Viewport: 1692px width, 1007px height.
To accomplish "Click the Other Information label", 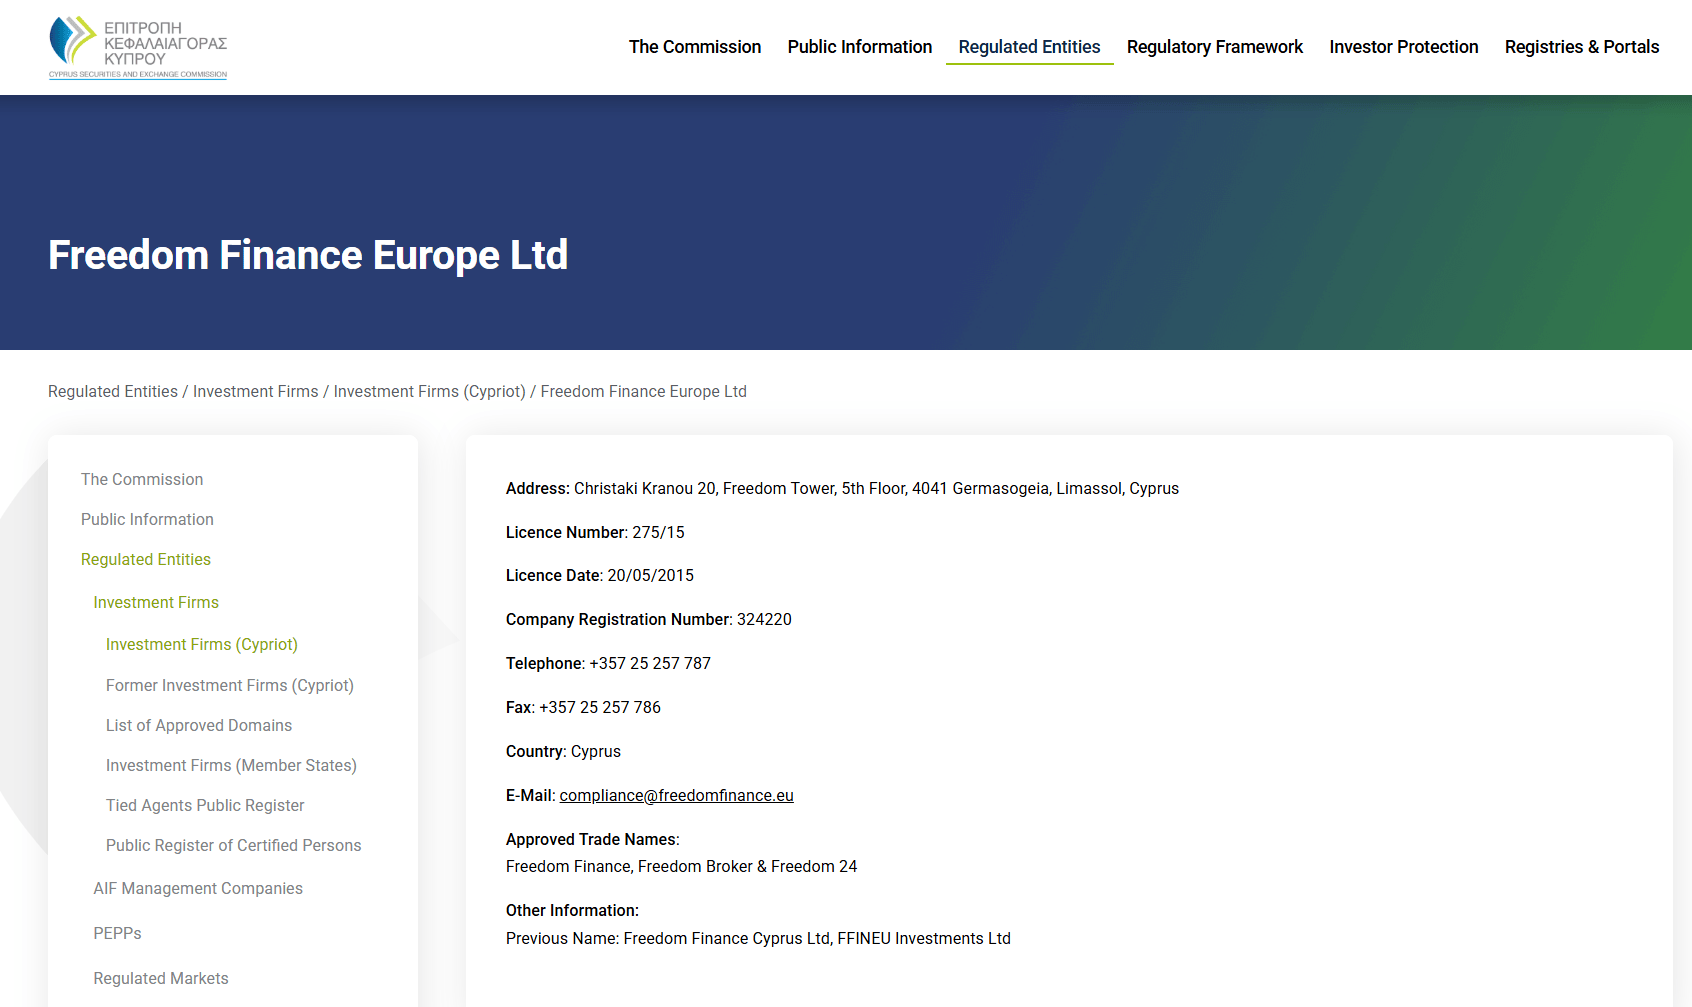I will click(x=572, y=911).
